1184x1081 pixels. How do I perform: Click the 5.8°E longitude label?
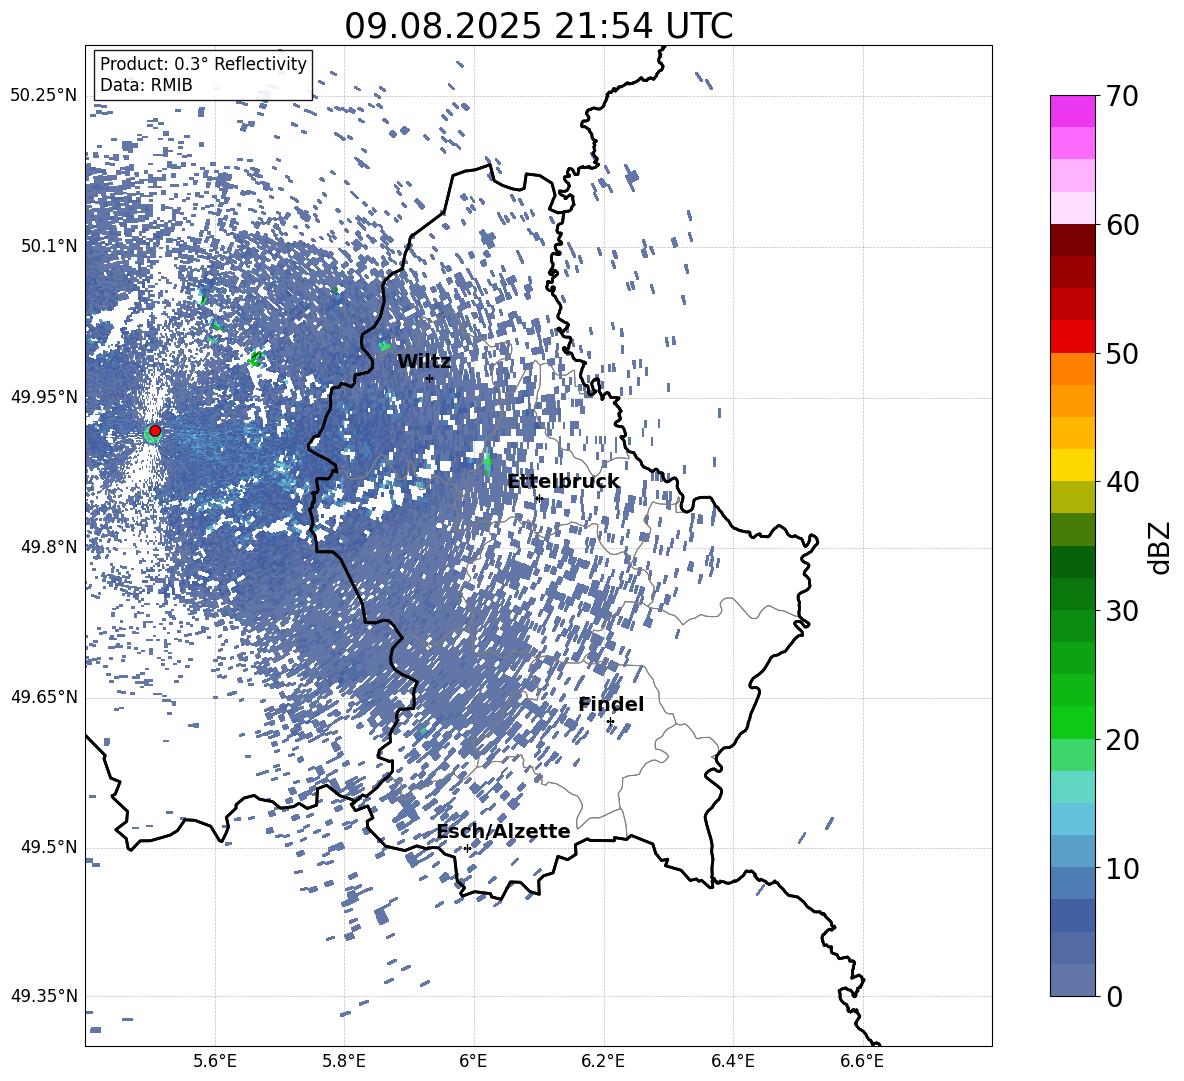pos(344,1061)
